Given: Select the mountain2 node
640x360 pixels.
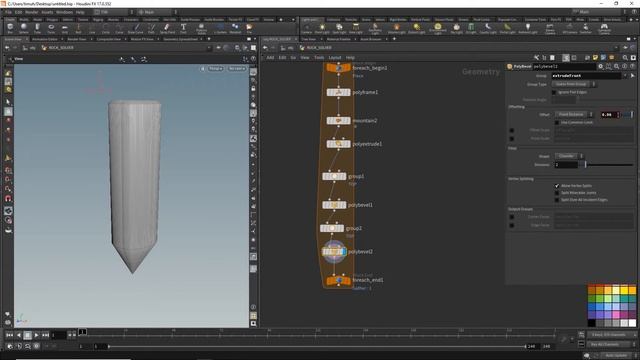Looking at the screenshot, I should point(338,120).
